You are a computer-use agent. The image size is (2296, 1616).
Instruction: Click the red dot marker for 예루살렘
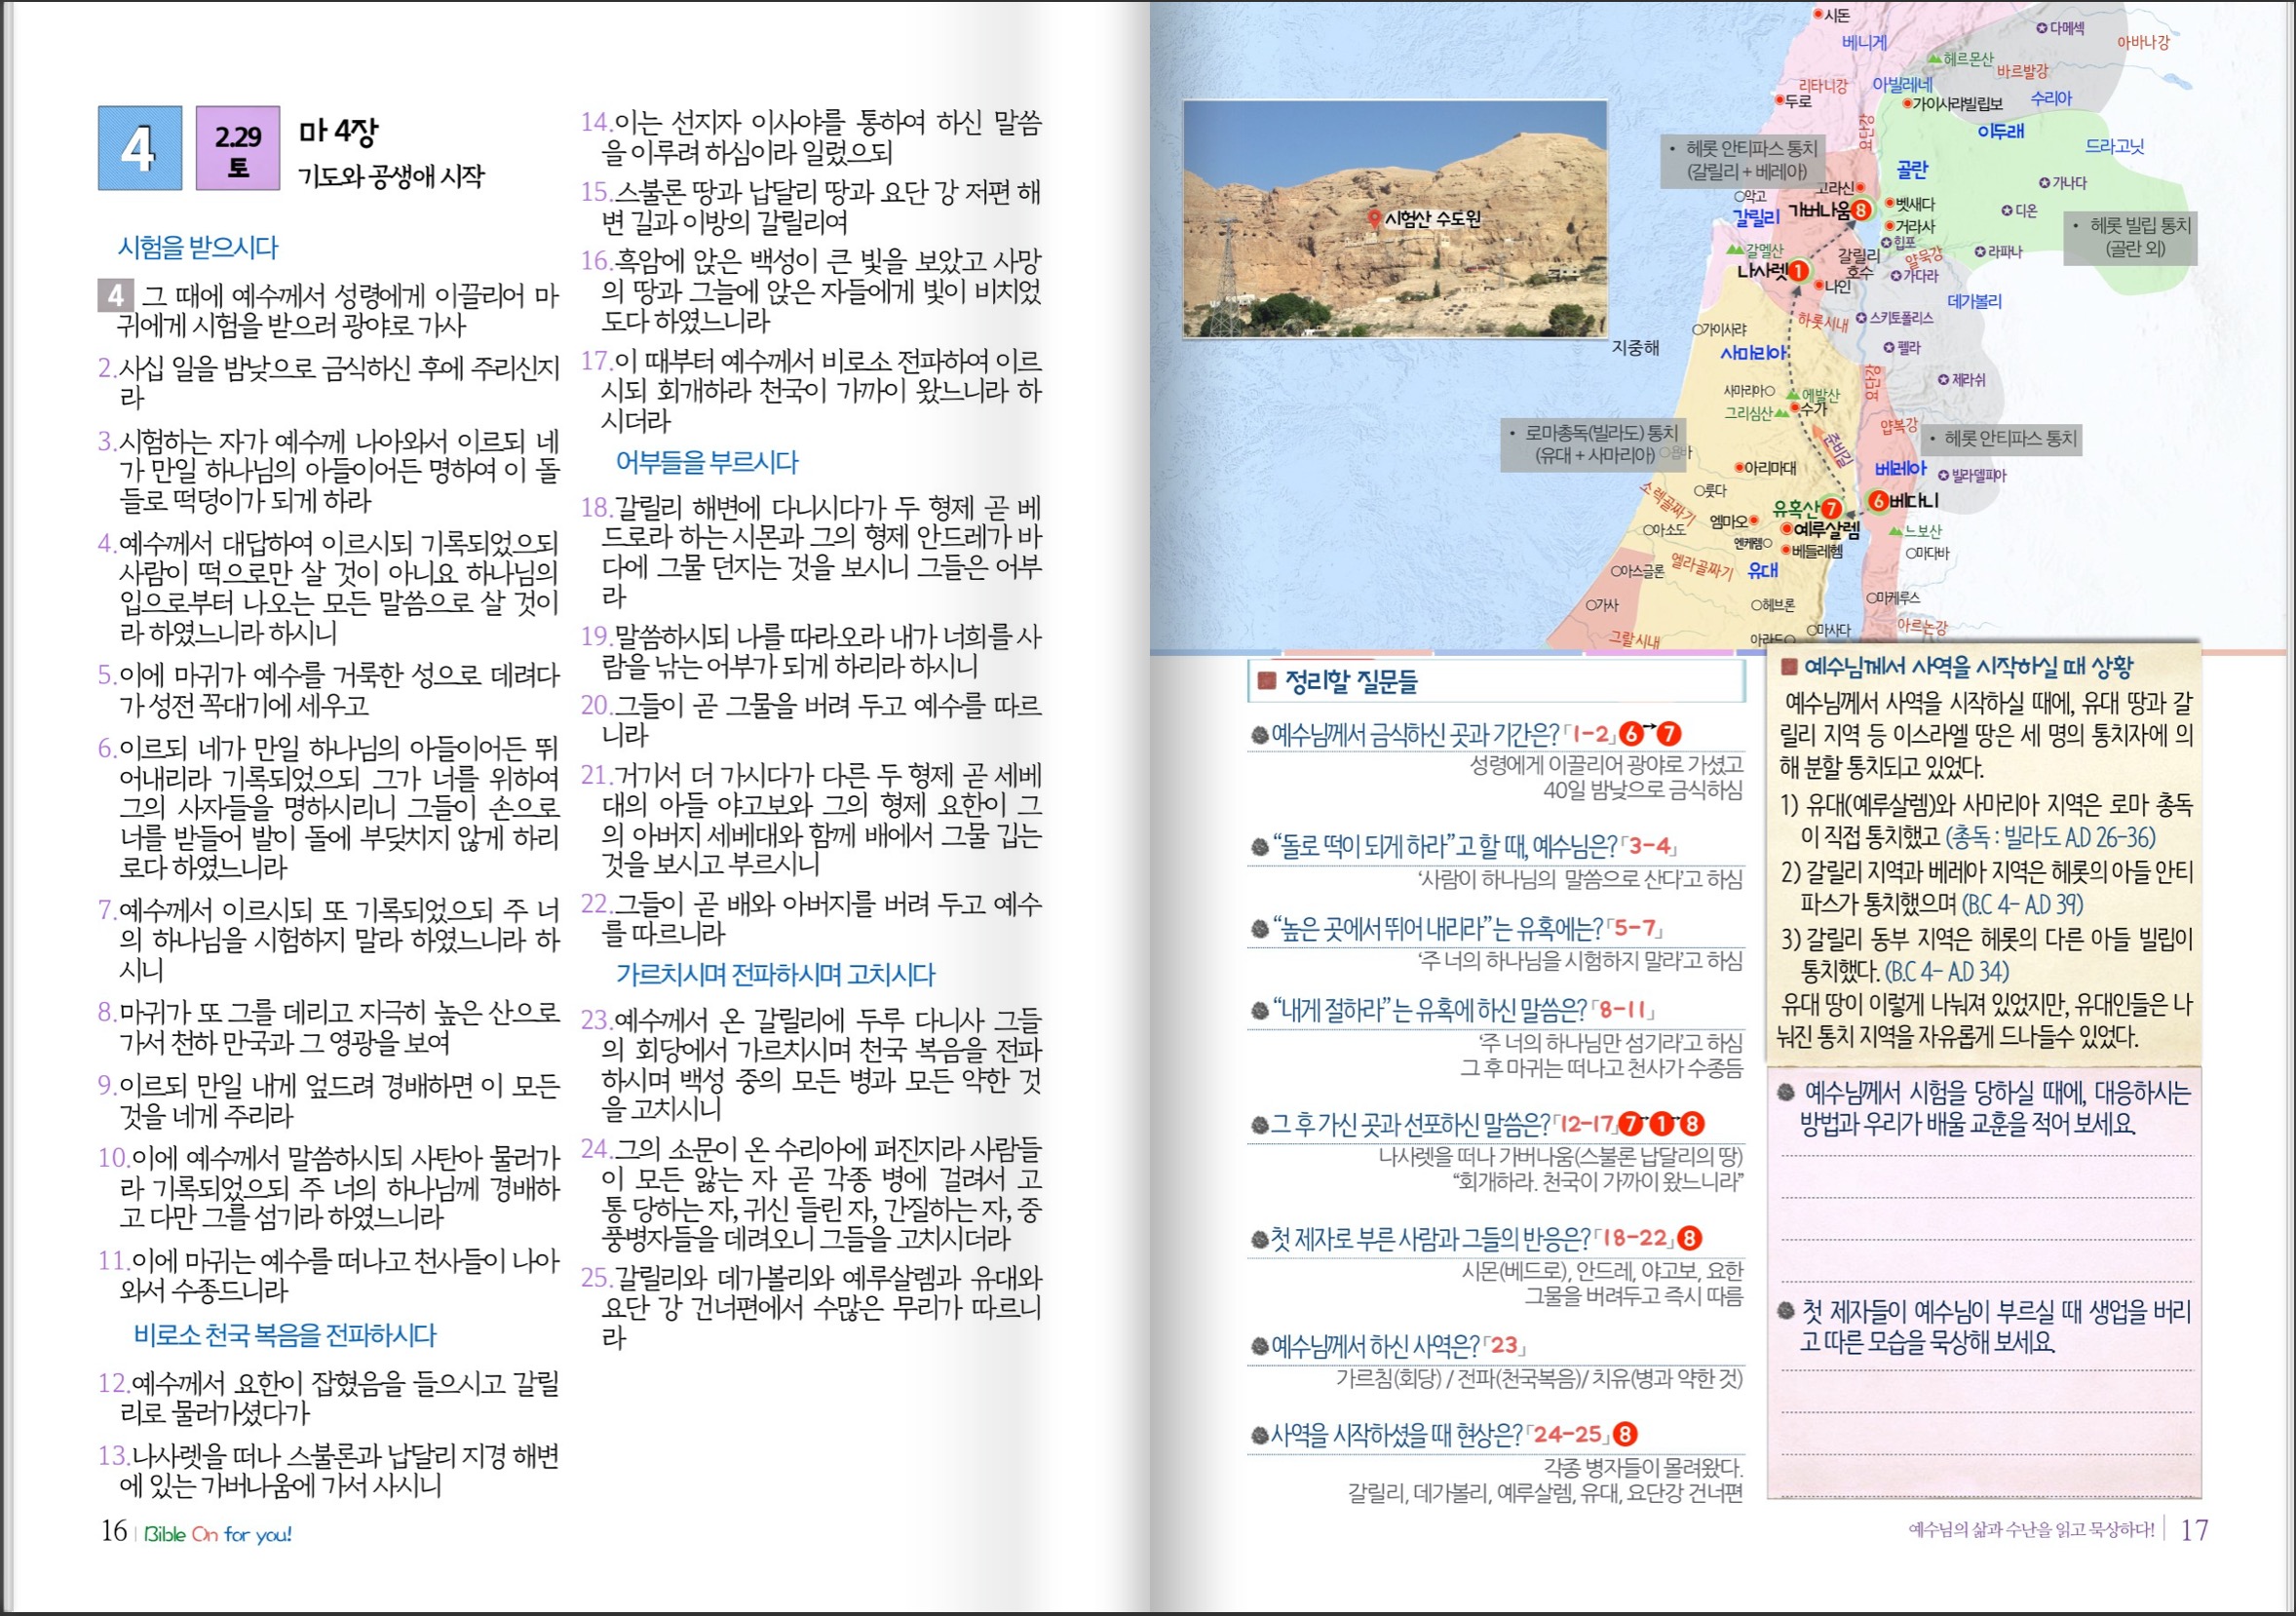tap(1786, 529)
